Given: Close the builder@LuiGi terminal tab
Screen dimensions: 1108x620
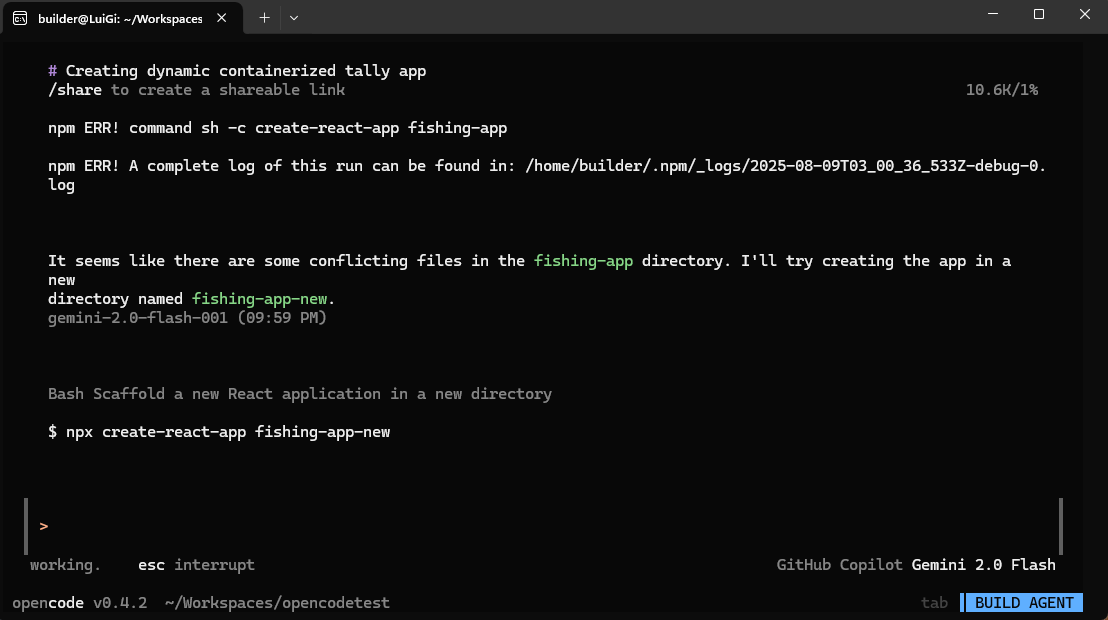Looking at the screenshot, I should point(222,18).
